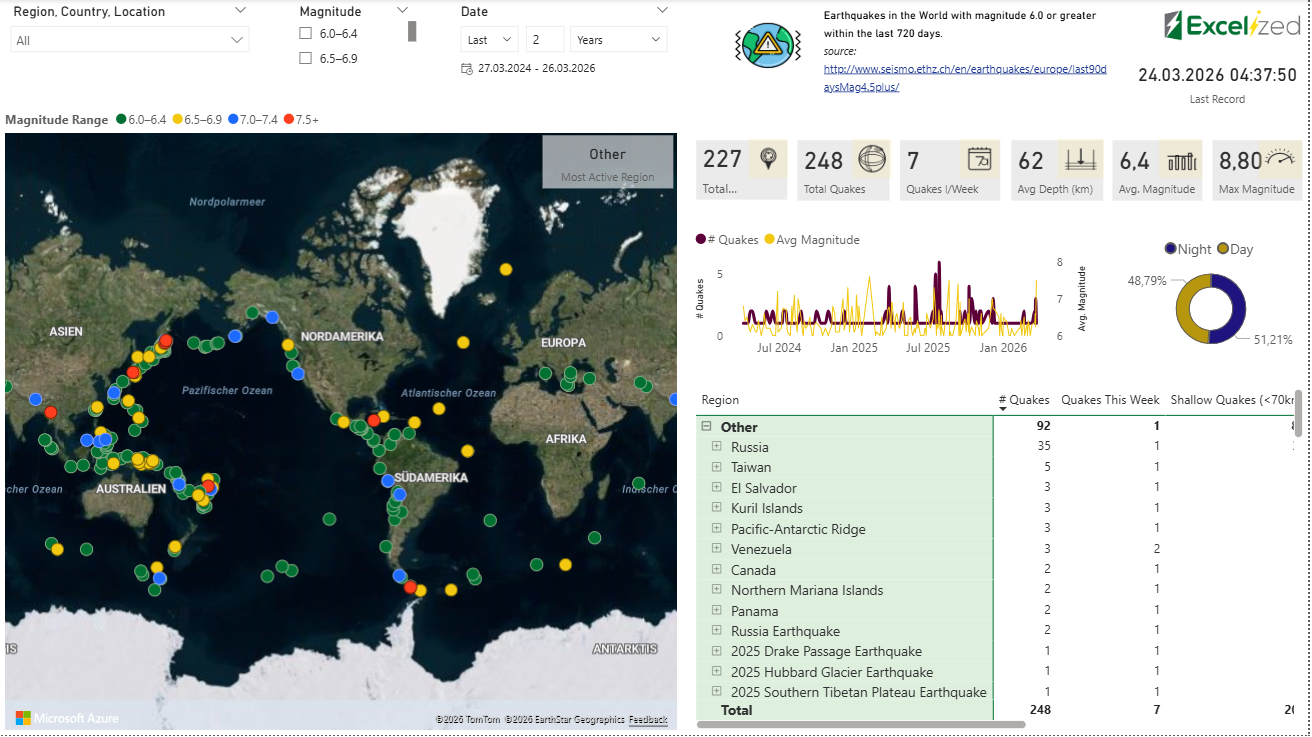
Task: Expand the 2025 Southern Tibetan Plateau Earthquake row
Action: pos(716,691)
